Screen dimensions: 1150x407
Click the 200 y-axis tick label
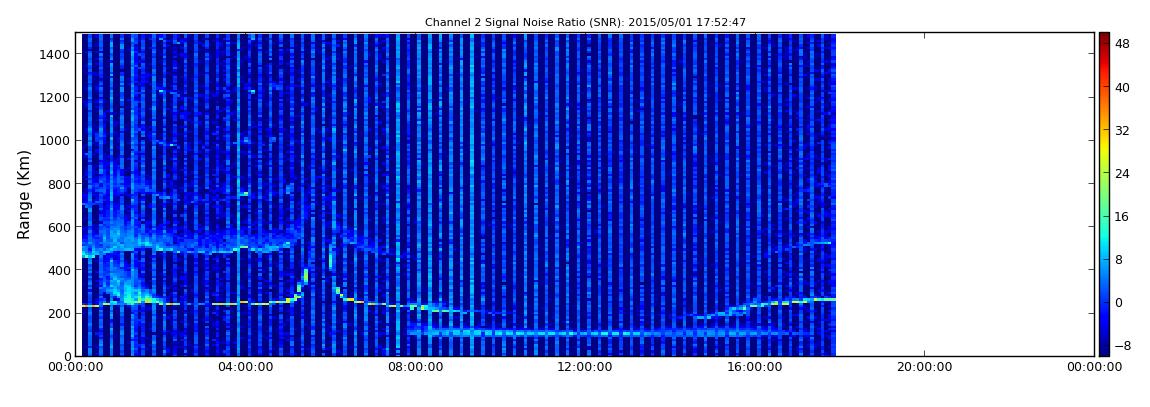coord(59,313)
